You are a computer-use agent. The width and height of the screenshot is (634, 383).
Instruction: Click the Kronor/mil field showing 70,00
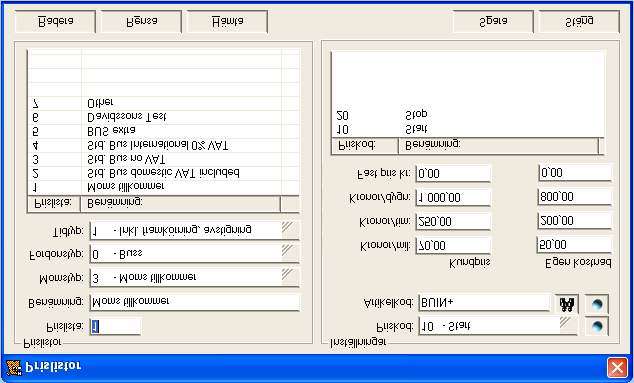[453, 245]
